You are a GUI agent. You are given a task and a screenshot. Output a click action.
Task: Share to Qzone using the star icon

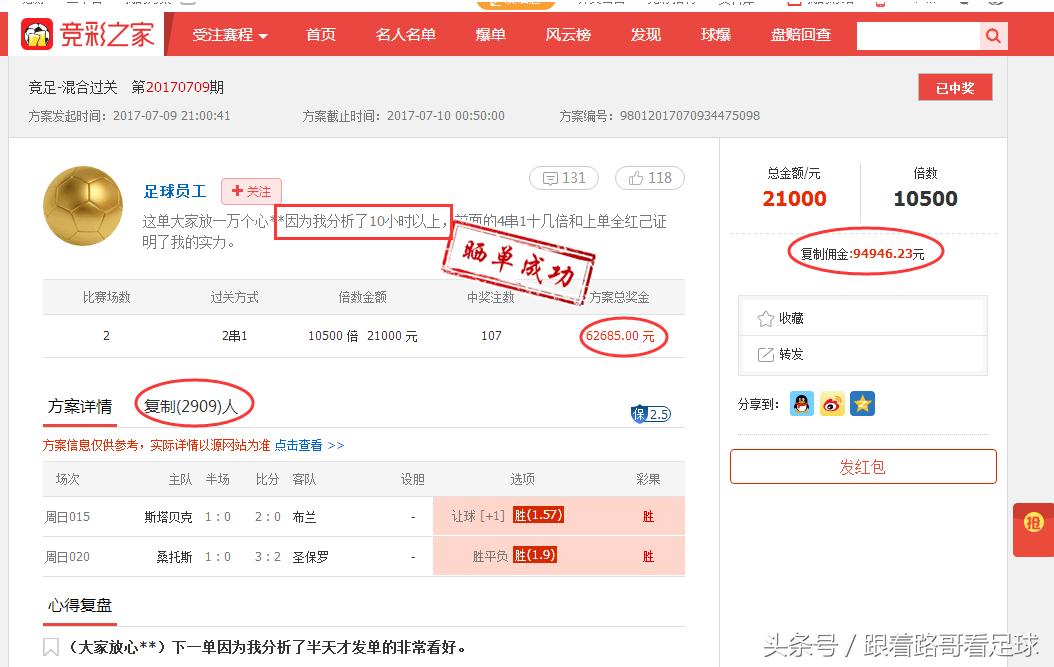[x=861, y=404]
